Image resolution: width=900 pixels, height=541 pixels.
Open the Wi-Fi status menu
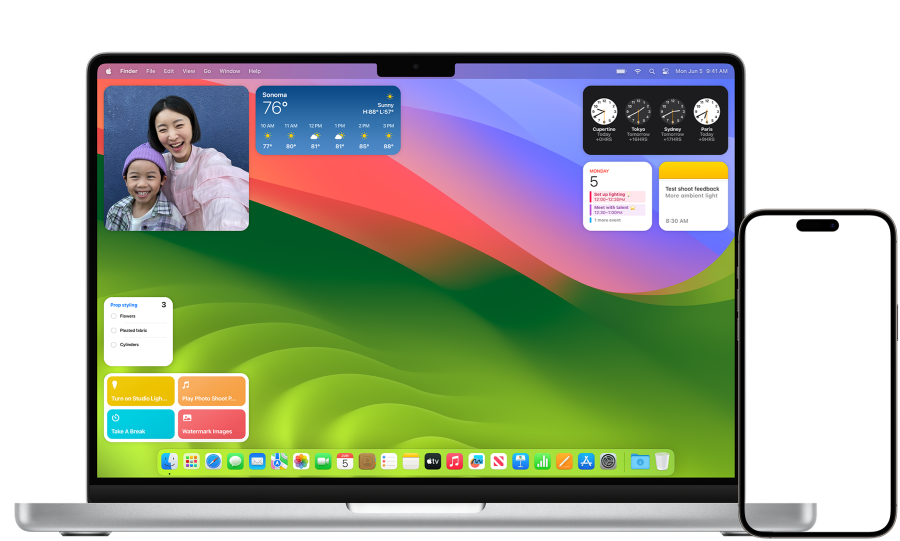click(x=637, y=71)
